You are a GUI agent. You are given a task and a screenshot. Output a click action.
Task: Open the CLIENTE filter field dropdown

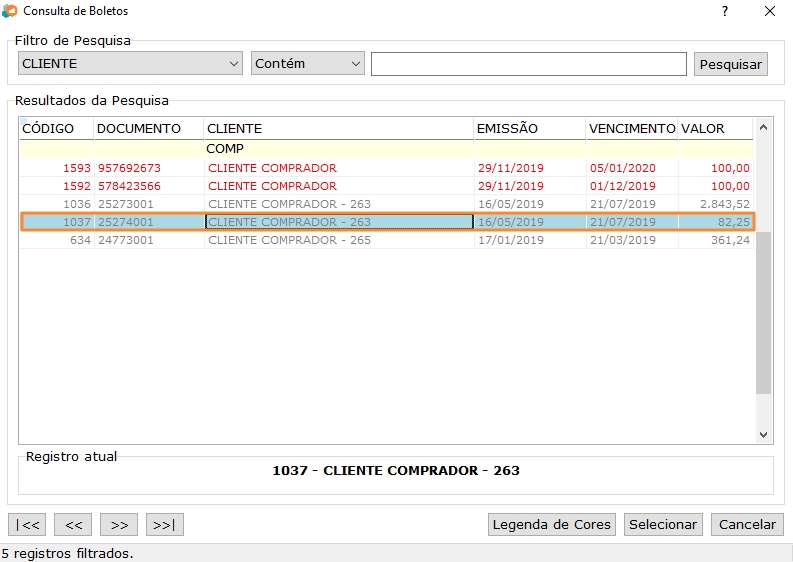[x=130, y=64]
